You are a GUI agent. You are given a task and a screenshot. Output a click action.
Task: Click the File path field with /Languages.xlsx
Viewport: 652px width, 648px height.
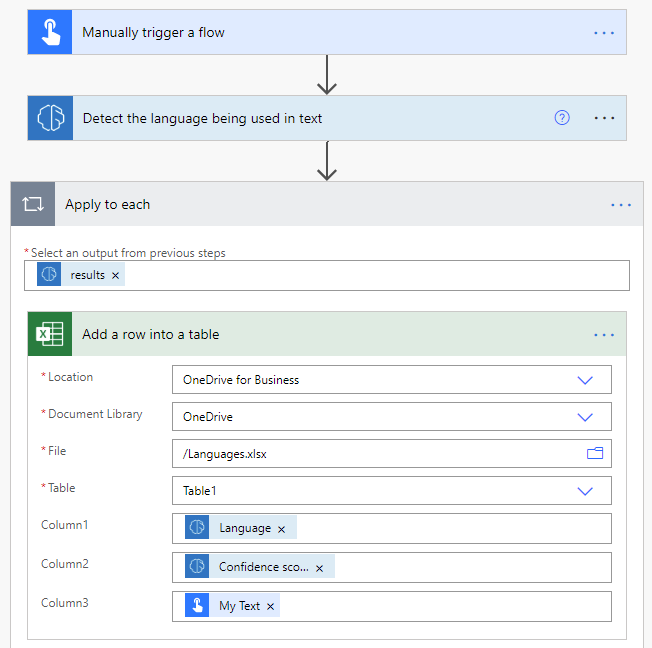392,453
